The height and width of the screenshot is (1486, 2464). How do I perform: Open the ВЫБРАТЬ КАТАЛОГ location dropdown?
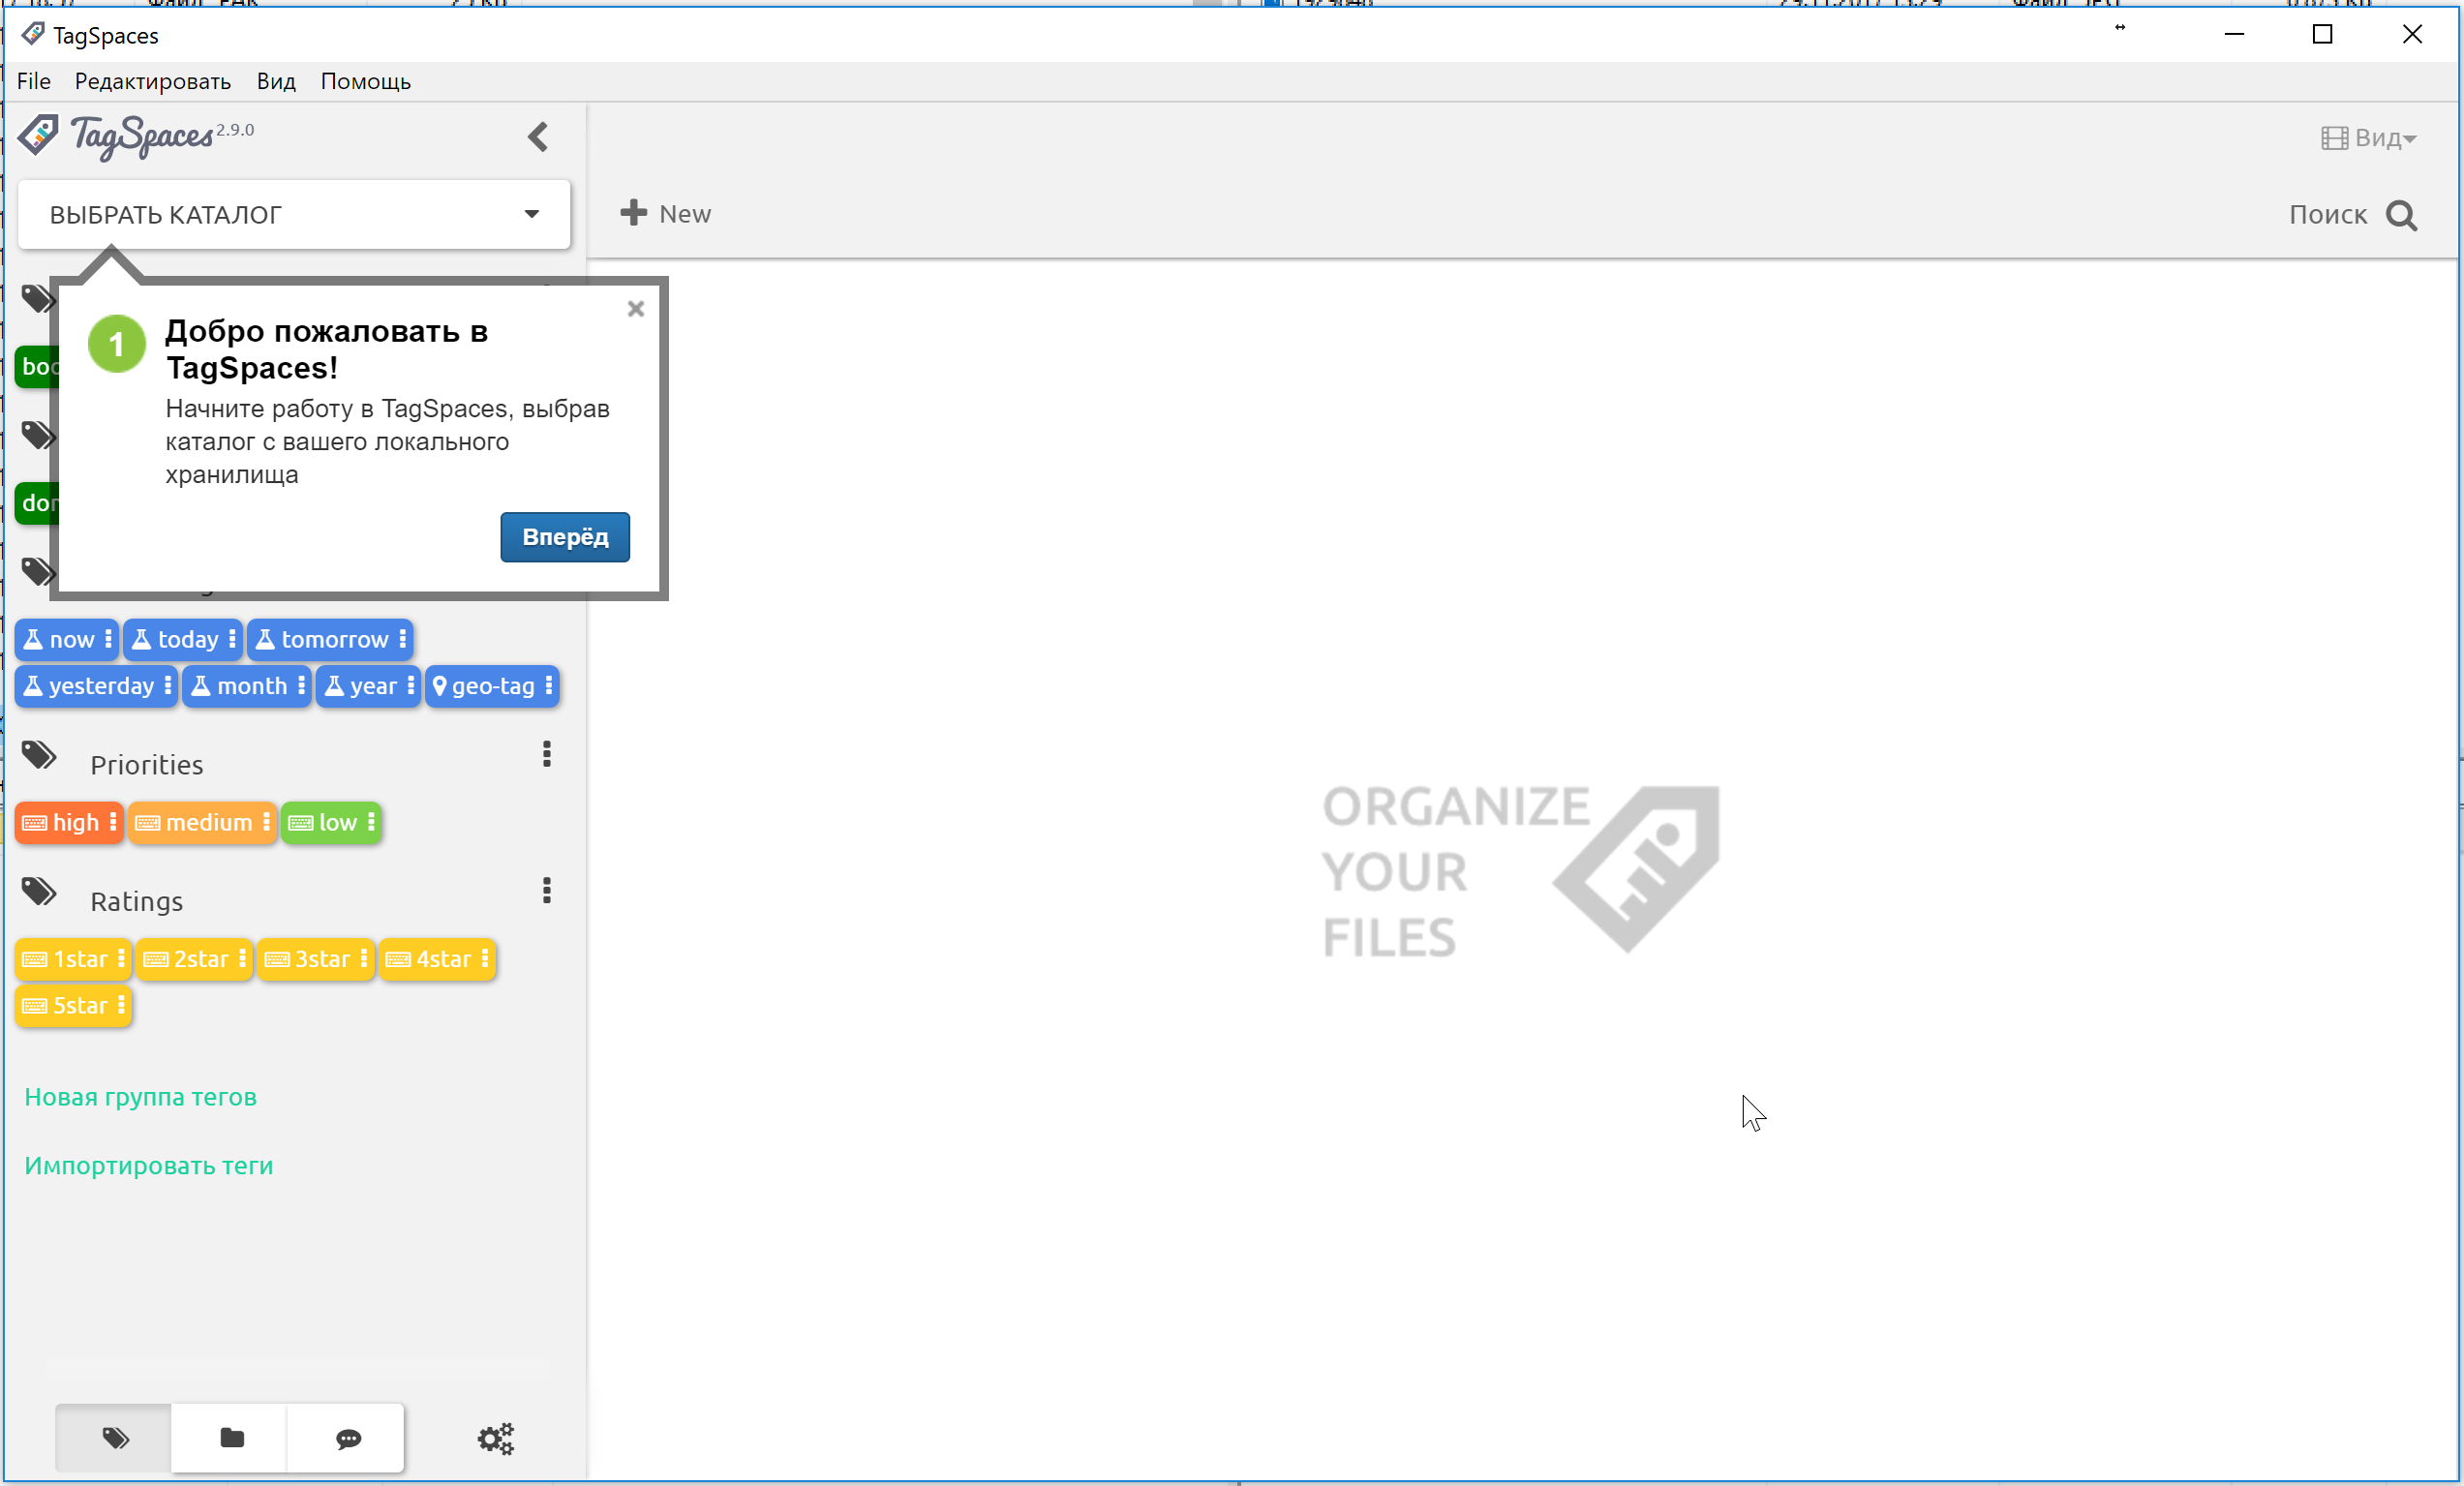pyautogui.click(x=294, y=214)
